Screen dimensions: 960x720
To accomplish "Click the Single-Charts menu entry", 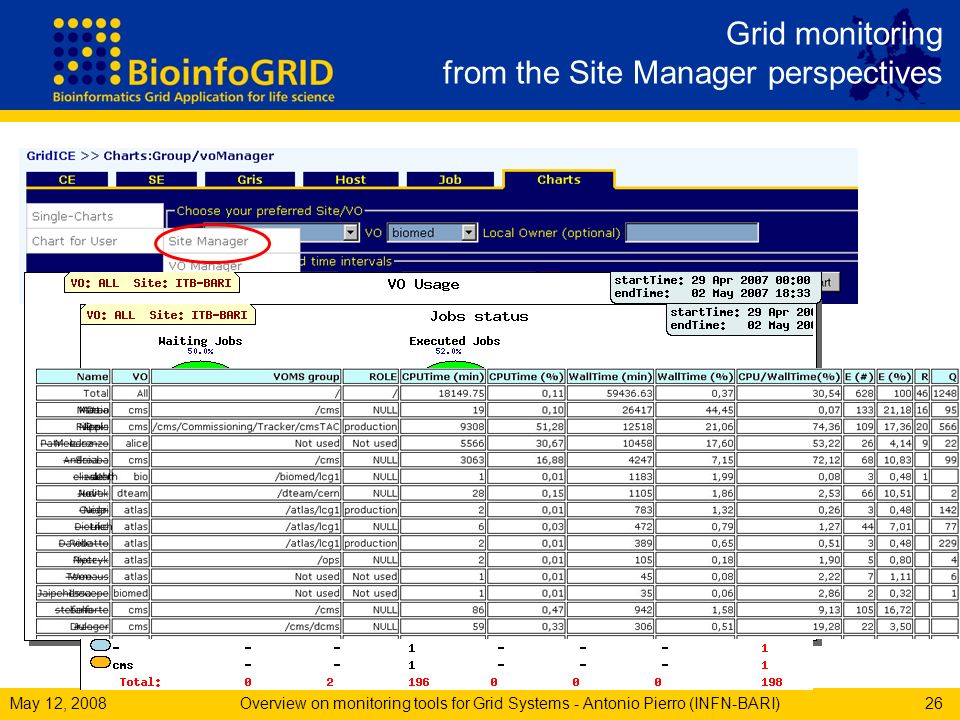I will point(95,216).
